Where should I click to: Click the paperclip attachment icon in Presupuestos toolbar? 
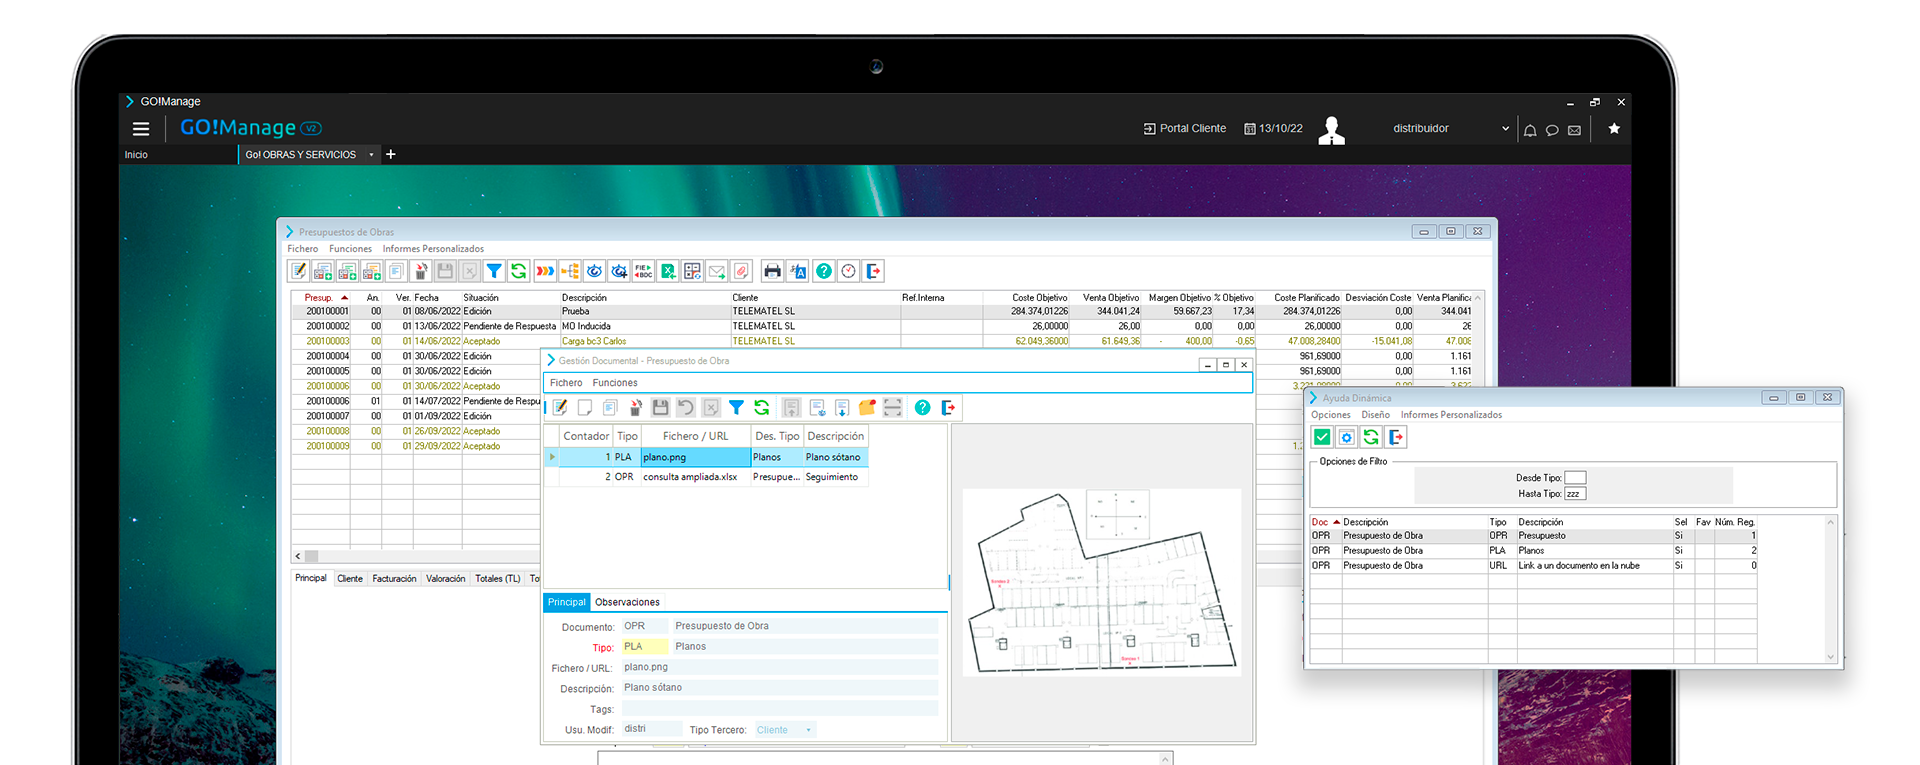click(741, 271)
